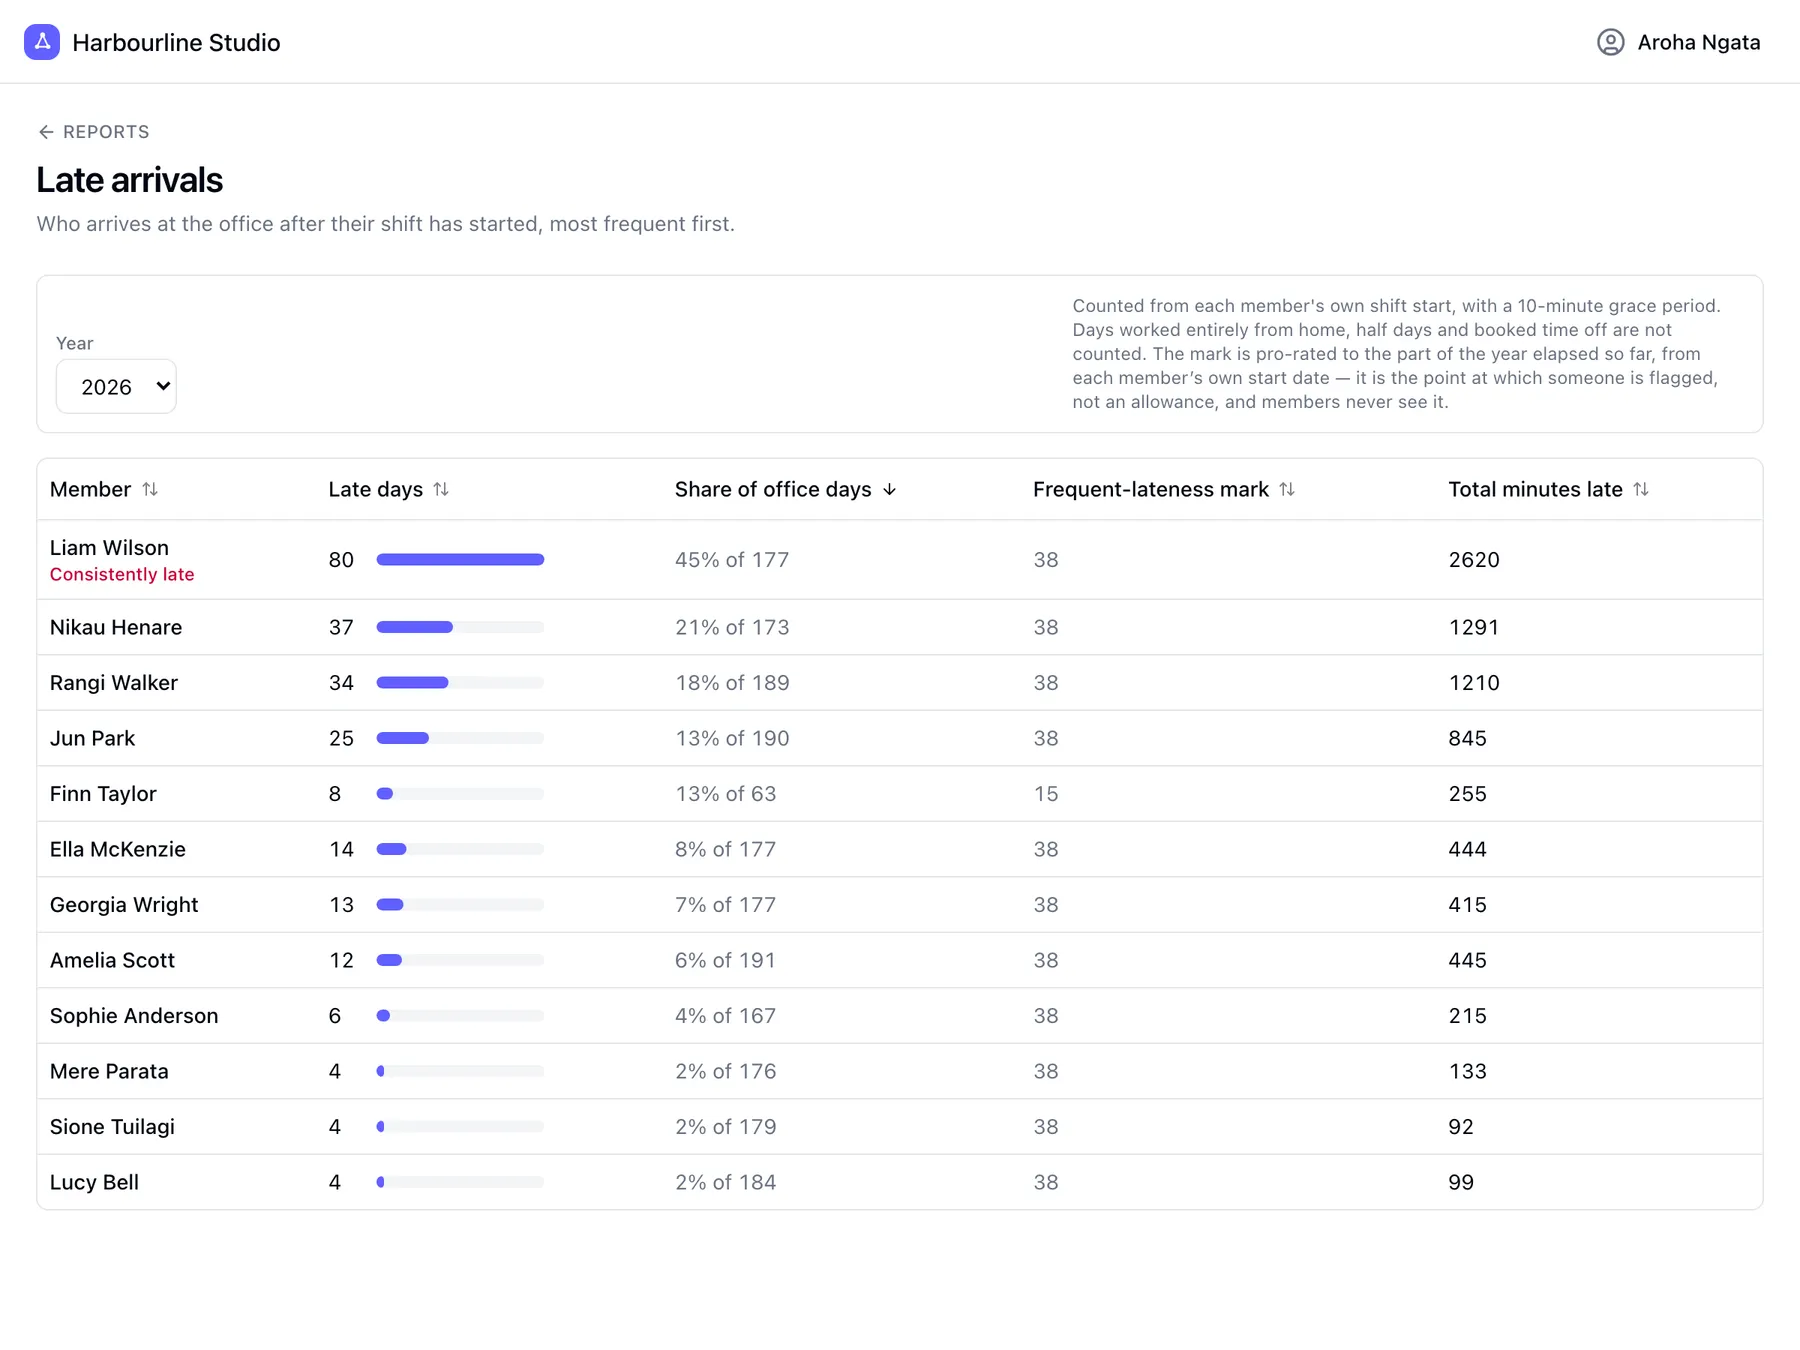Click the Member column header

click(90, 489)
